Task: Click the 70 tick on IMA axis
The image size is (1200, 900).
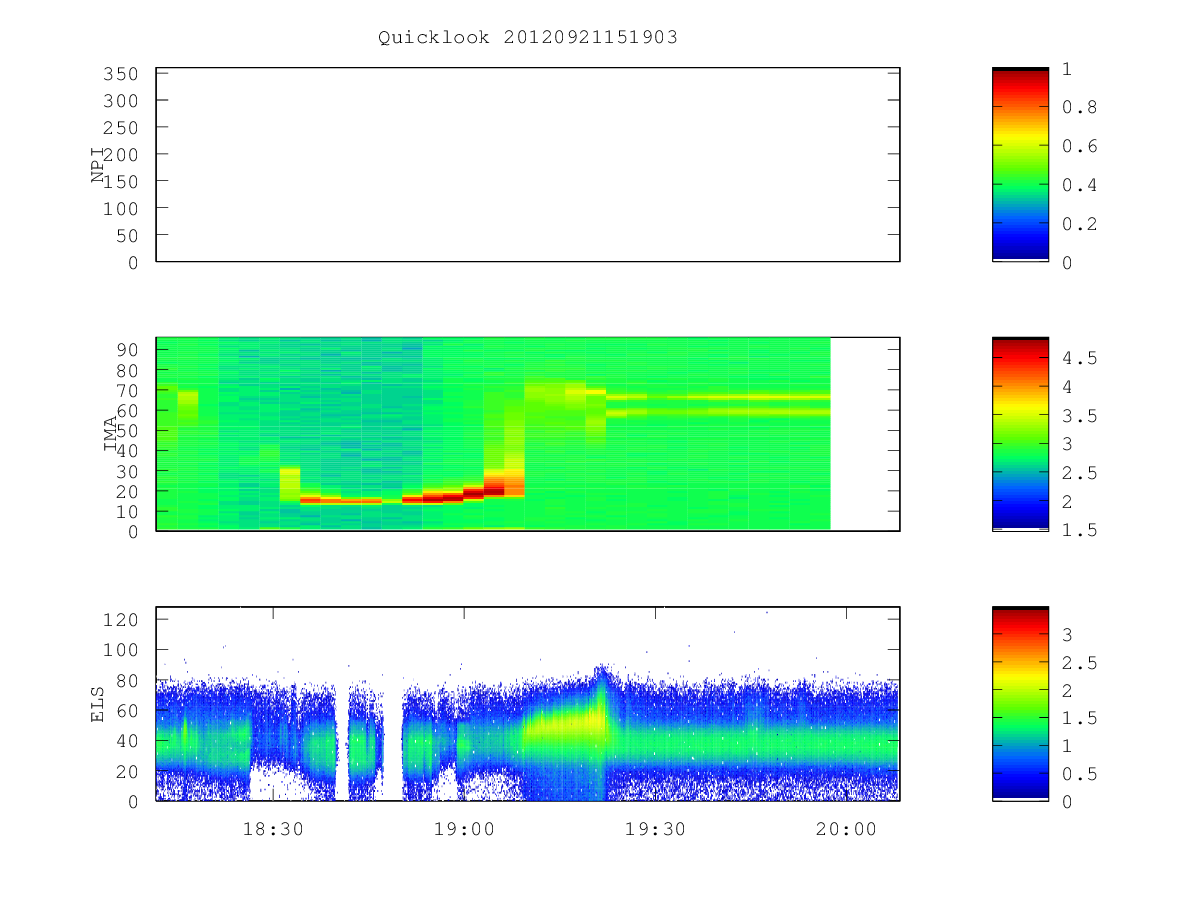Action: point(127,390)
